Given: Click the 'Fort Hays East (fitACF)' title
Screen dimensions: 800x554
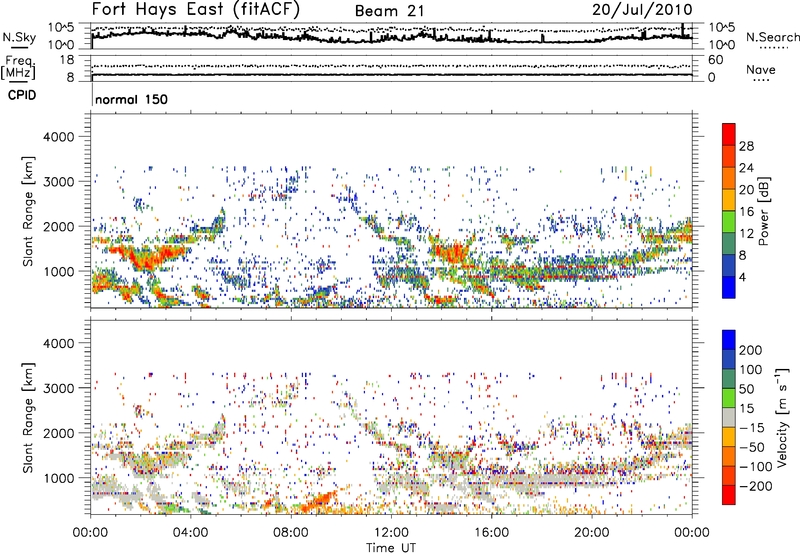Looking at the screenshot, I should click(x=195, y=10).
